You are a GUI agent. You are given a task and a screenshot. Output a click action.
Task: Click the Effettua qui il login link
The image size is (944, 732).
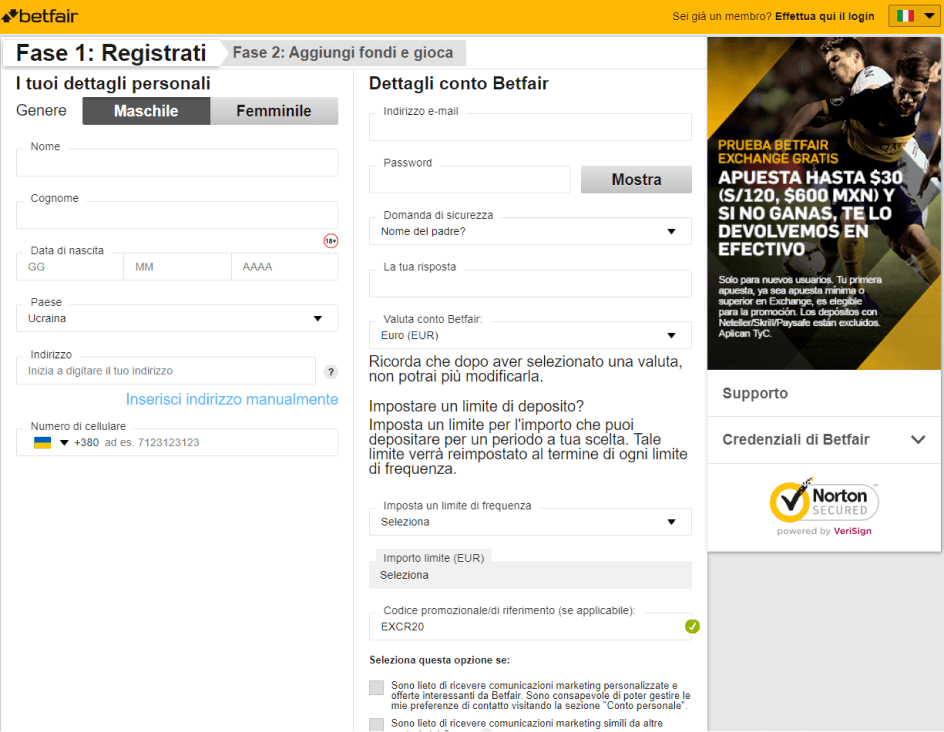(824, 16)
